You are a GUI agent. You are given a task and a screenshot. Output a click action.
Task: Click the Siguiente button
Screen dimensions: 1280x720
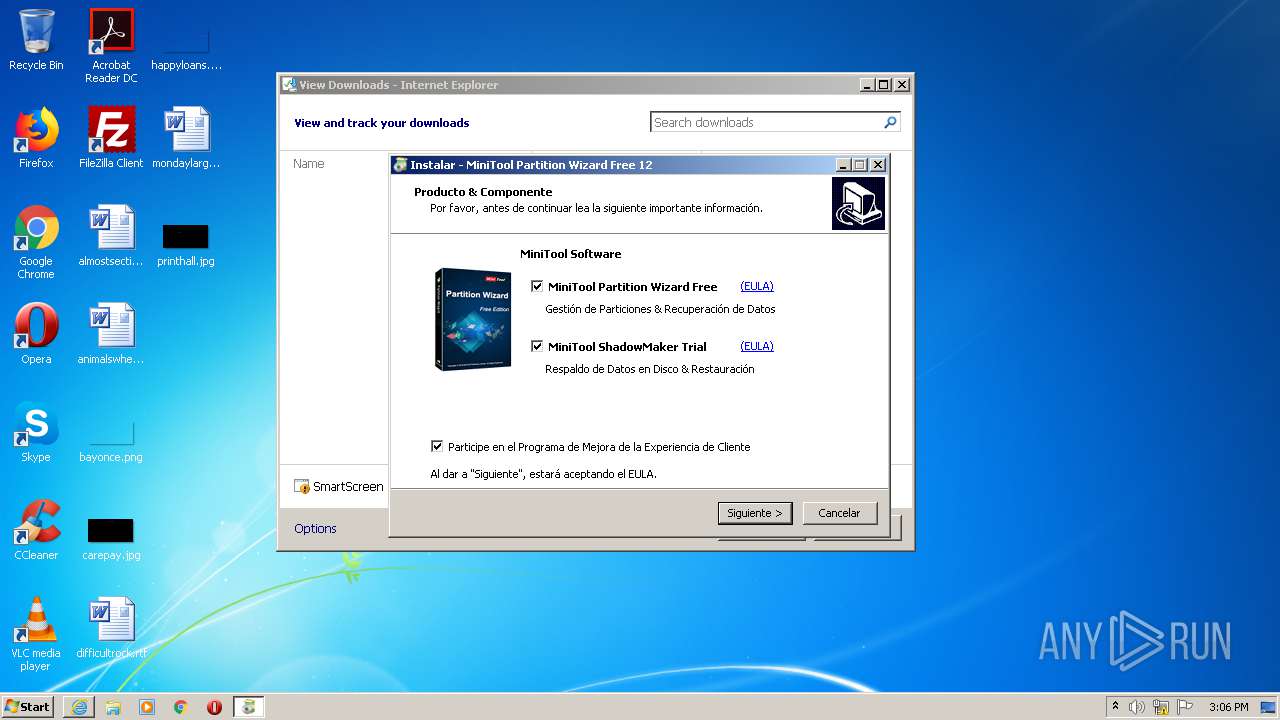pos(755,513)
